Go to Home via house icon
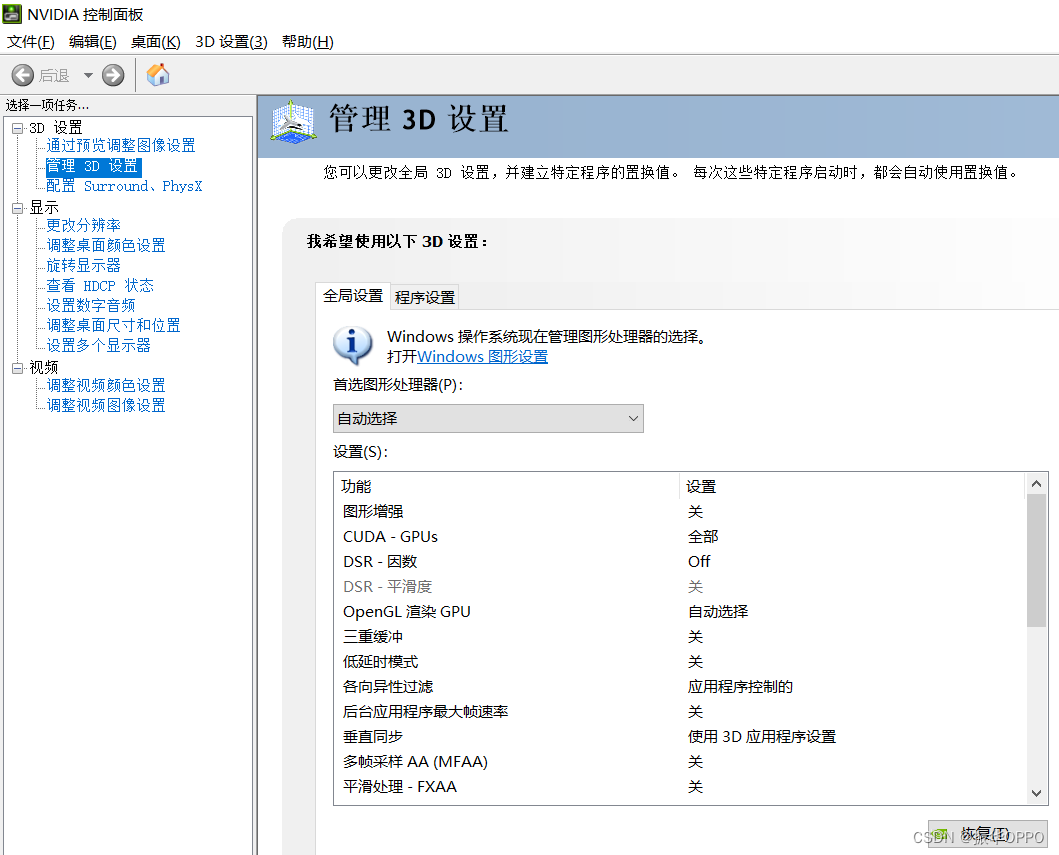1059x855 pixels. (x=158, y=74)
